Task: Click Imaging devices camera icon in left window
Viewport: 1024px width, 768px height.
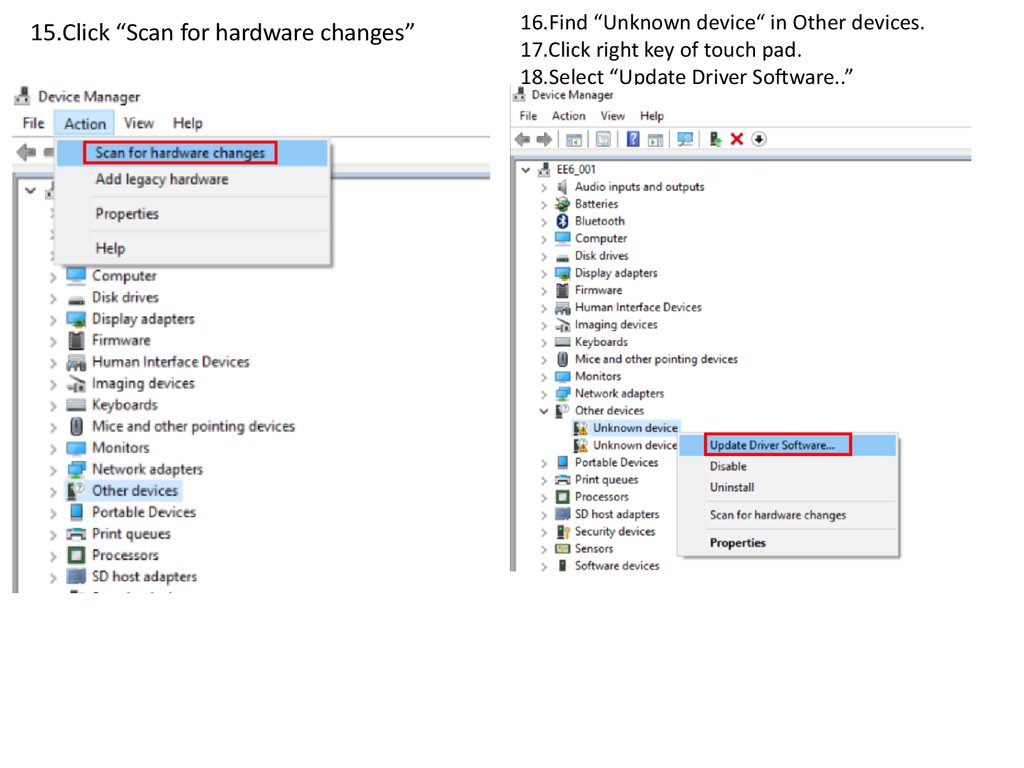Action: coord(76,383)
